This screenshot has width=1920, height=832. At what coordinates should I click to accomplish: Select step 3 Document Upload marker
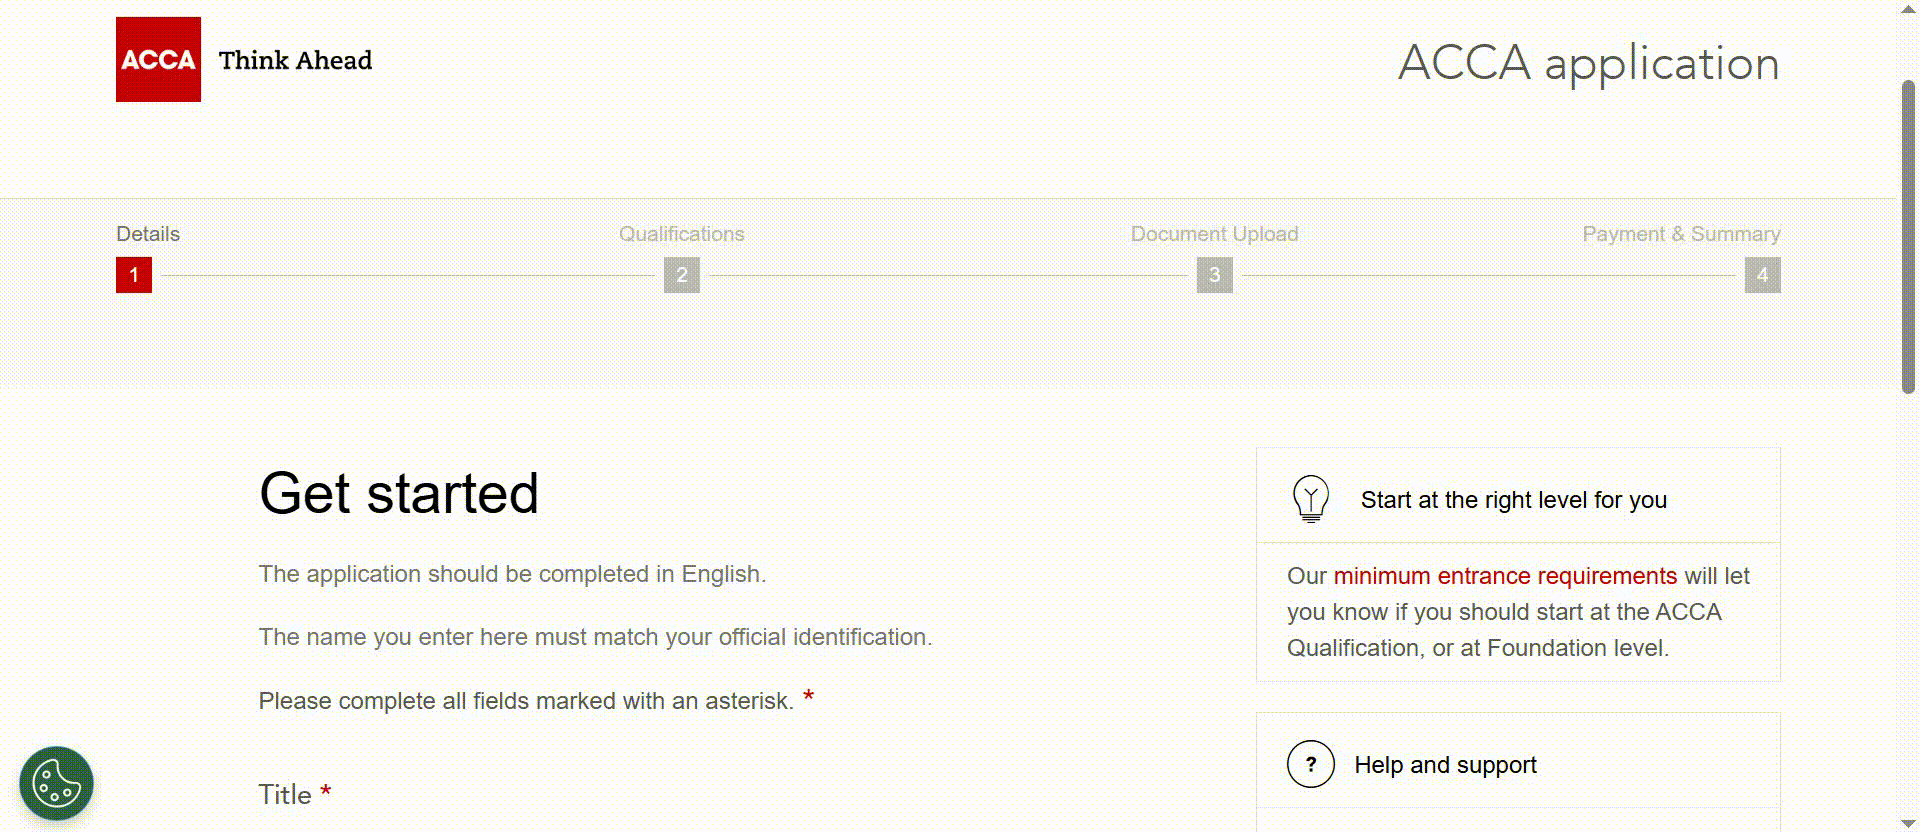pos(1214,275)
